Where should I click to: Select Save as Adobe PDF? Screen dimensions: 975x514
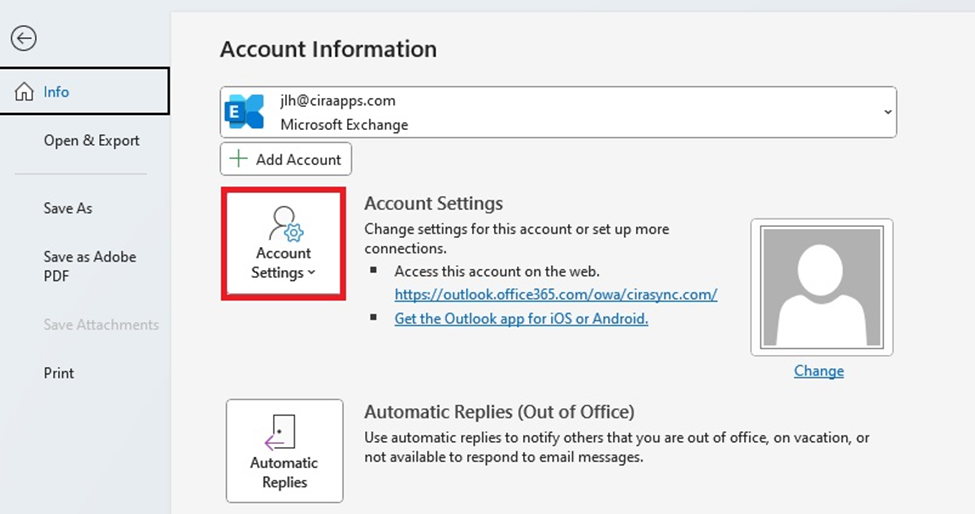(x=90, y=266)
